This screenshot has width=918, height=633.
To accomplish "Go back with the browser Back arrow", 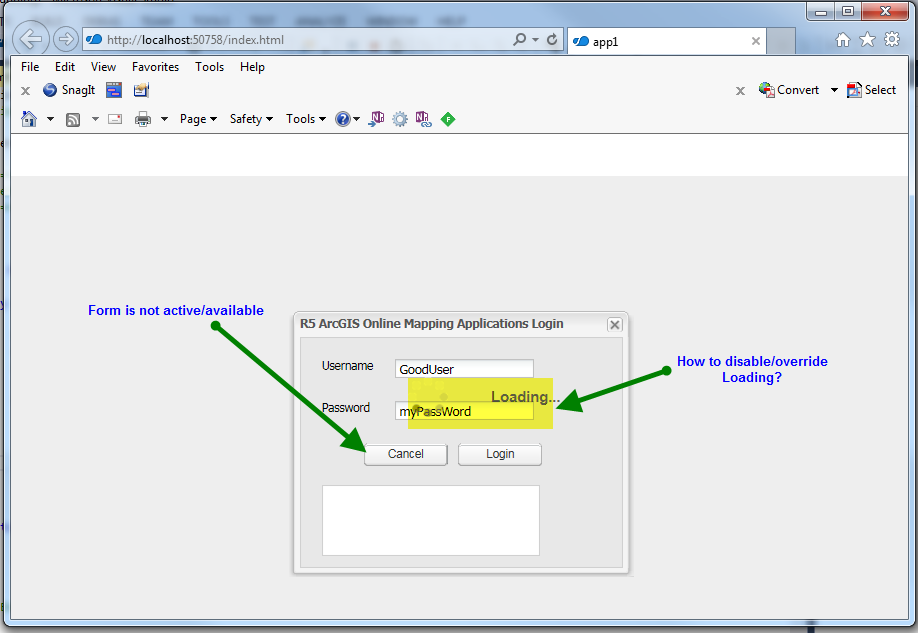I will (30, 39).
